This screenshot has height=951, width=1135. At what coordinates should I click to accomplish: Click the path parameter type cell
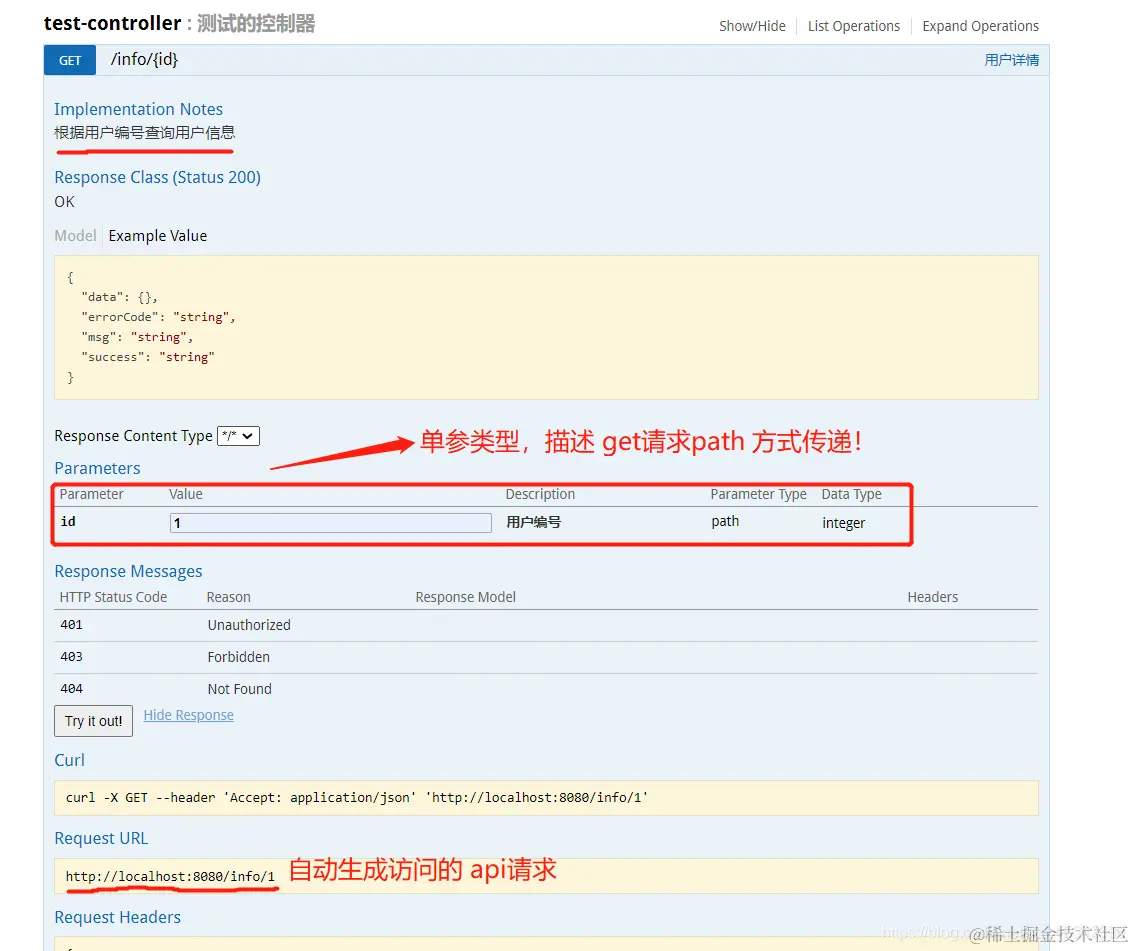[x=725, y=521]
